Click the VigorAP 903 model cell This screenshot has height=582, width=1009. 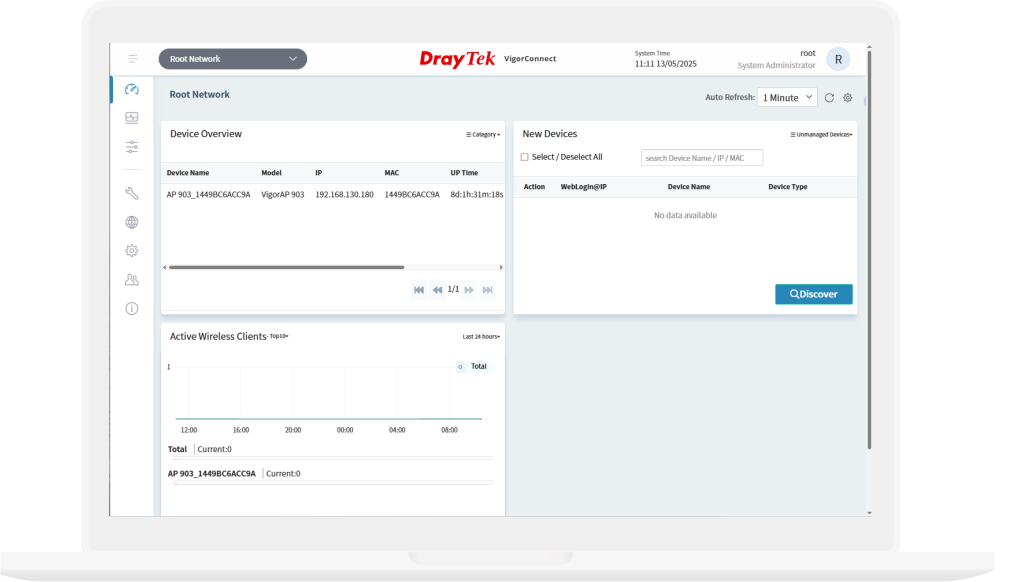coord(282,194)
